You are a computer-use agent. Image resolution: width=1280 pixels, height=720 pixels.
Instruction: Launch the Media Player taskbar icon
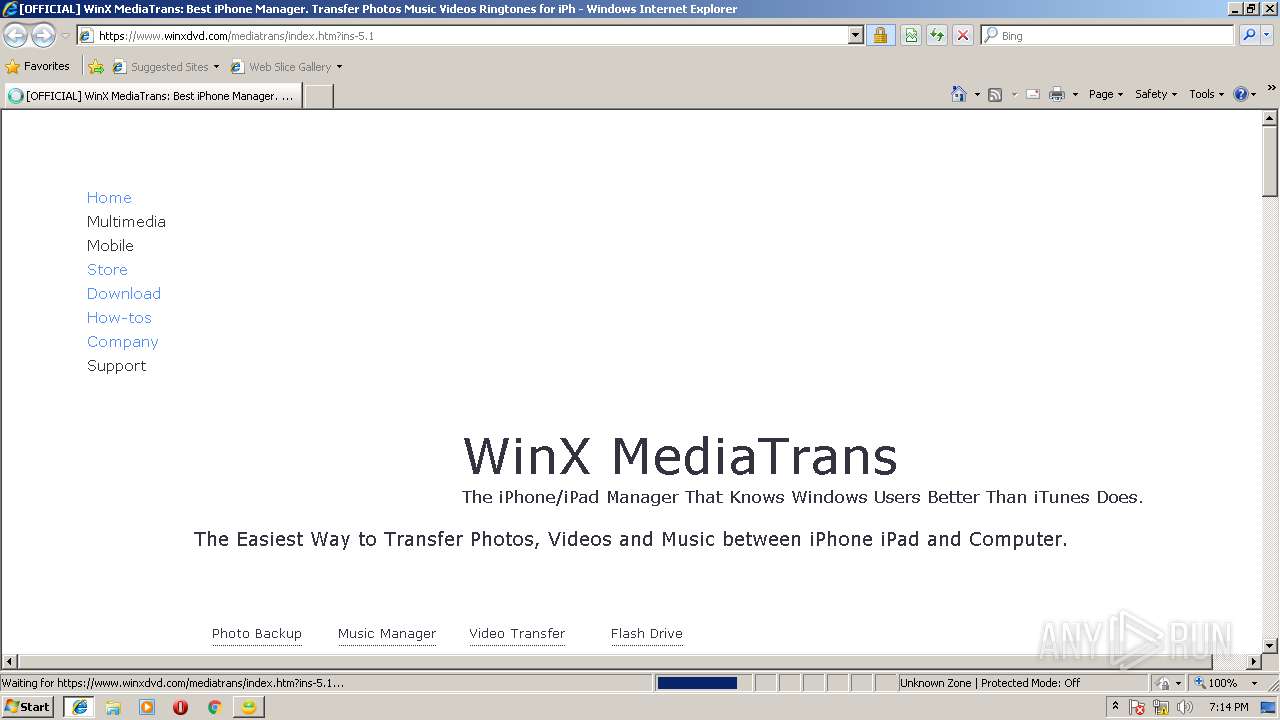point(147,707)
